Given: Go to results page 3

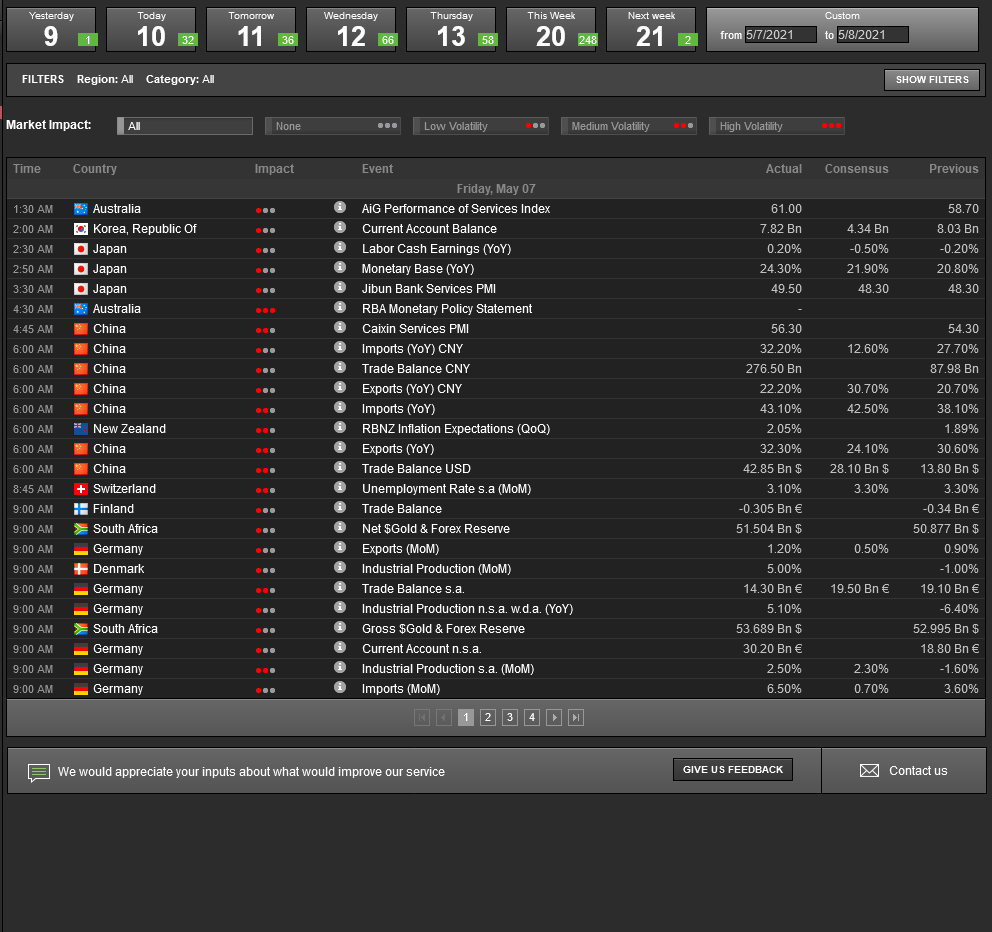Looking at the screenshot, I should 509,718.
